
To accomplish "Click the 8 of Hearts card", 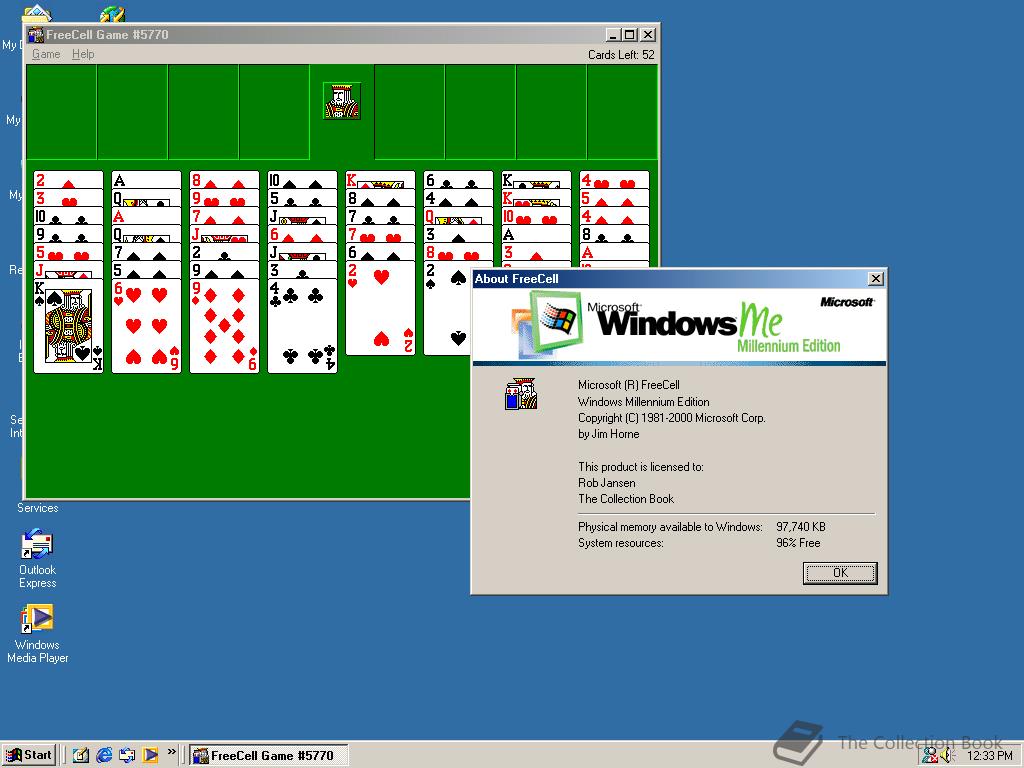I will click(x=458, y=252).
